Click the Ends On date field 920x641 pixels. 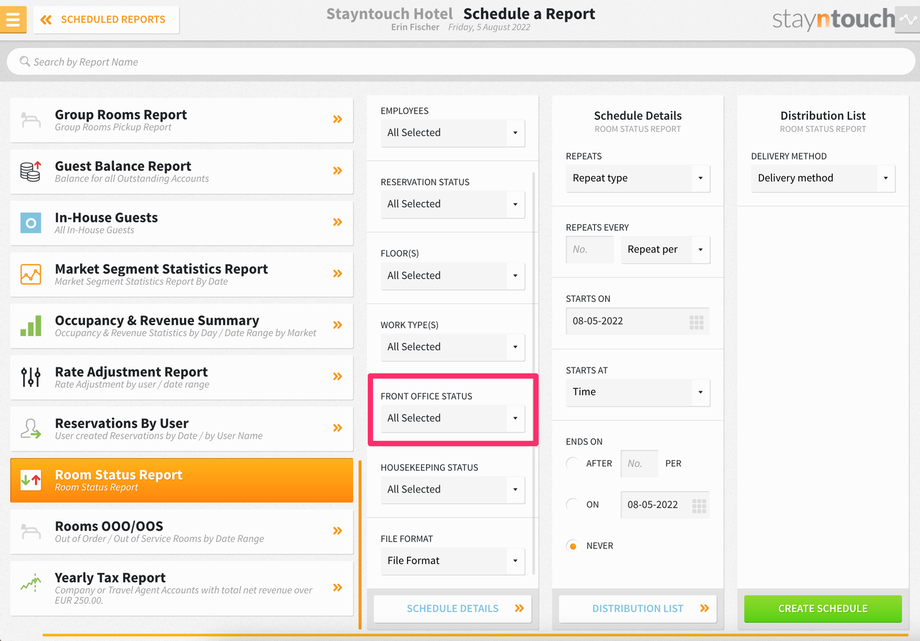click(665, 505)
